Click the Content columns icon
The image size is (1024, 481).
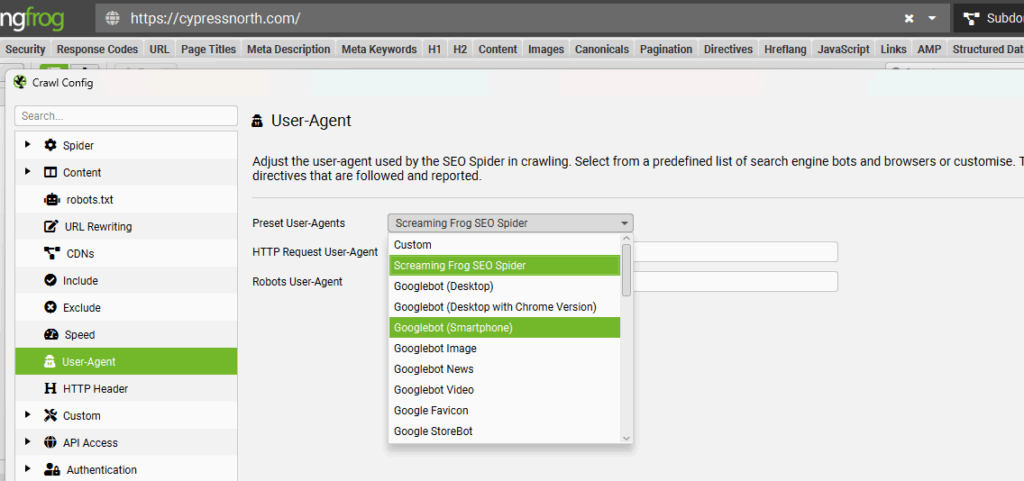pyautogui.click(x=50, y=172)
